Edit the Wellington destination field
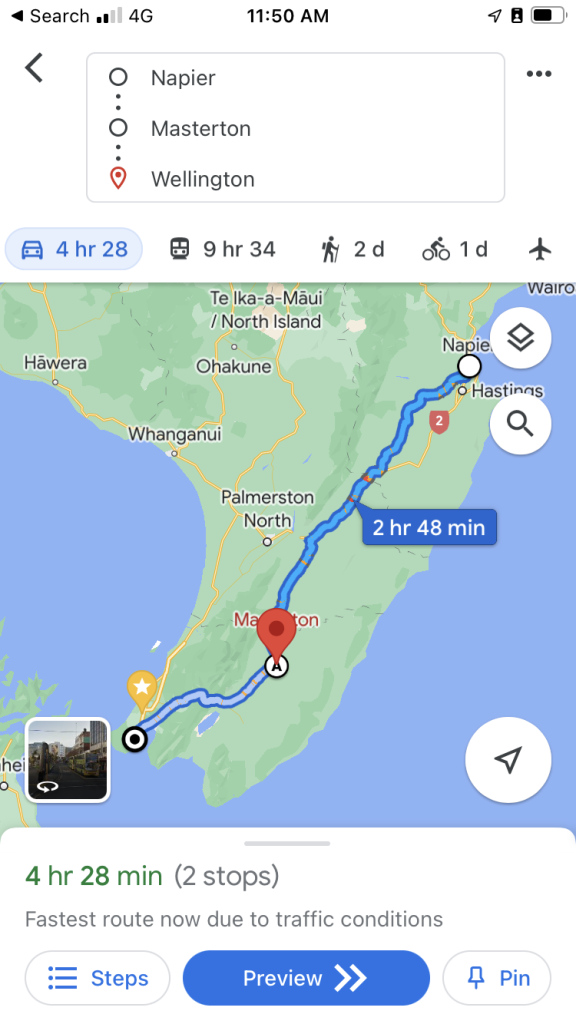The image size is (576, 1024). [x=295, y=179]
